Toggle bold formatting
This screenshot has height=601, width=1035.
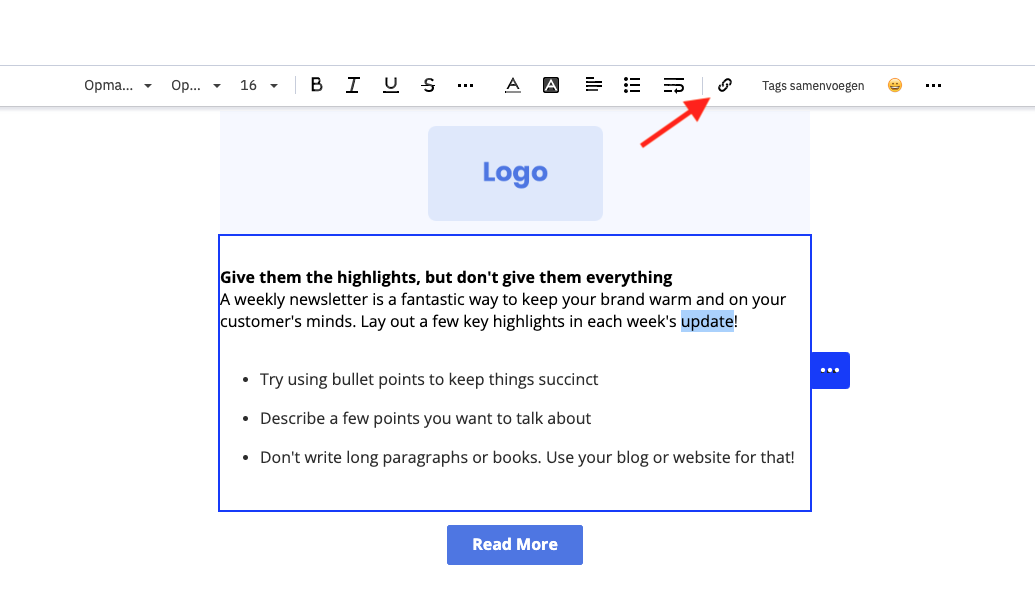coord(316,85)
